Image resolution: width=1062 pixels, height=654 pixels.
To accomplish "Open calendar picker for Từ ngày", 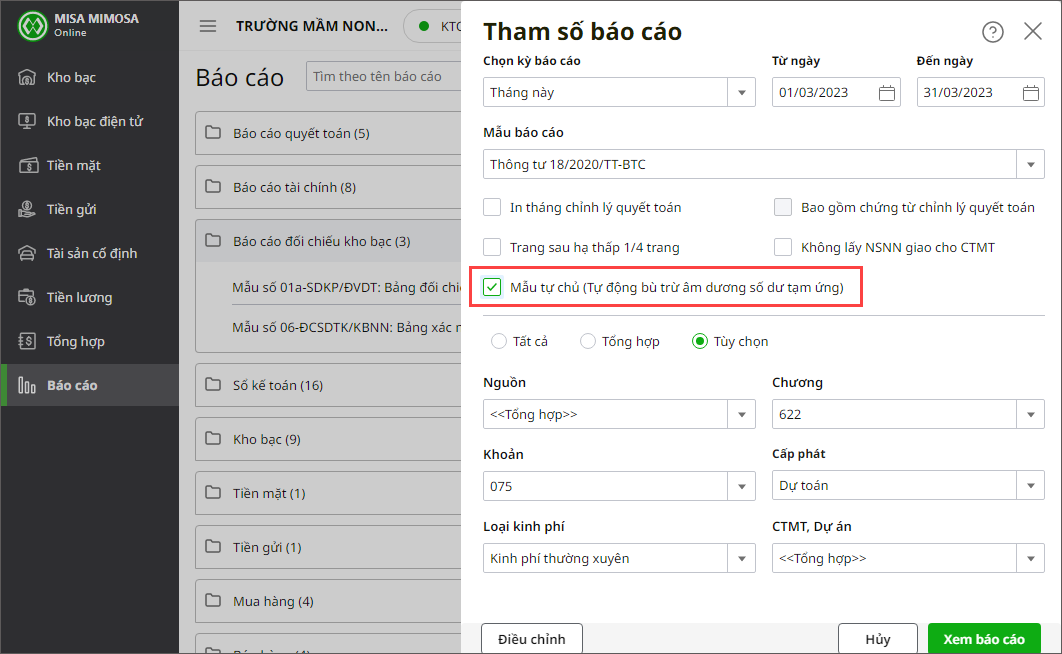I will click(886, 93).
